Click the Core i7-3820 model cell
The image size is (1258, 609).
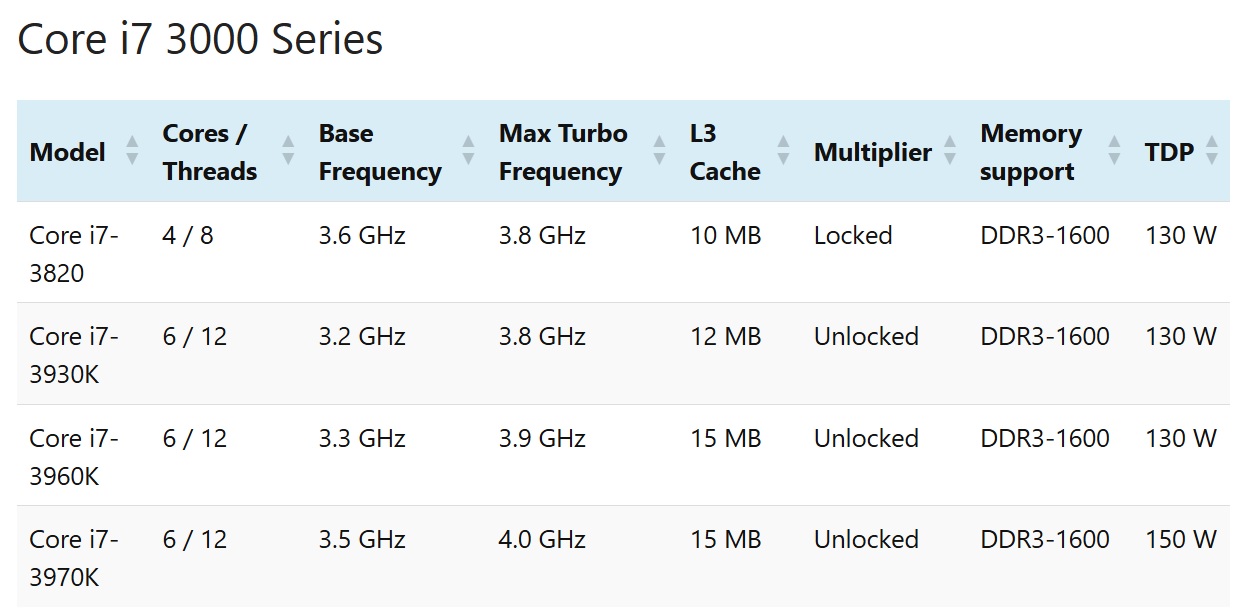coord(74,254)
